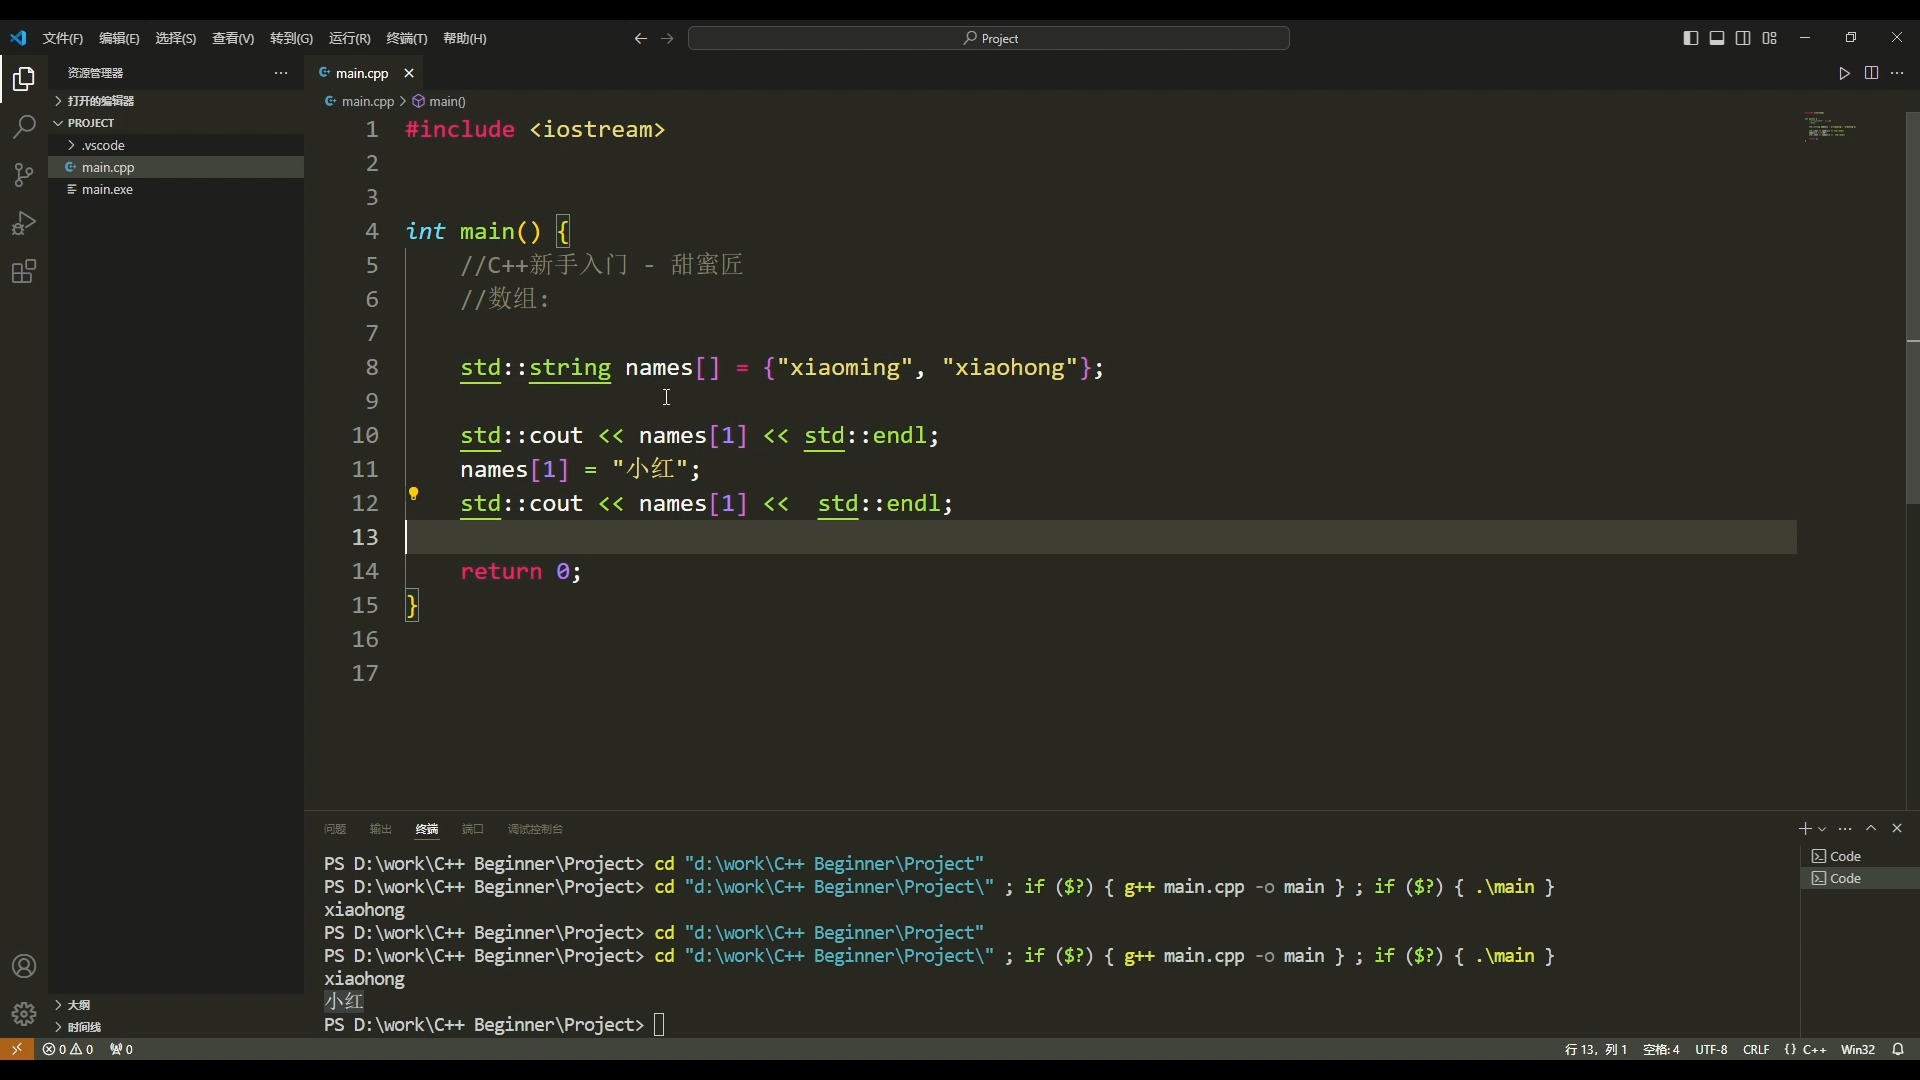Toggle the secondary side bar
1920x1080 pixels.
[1744, 38]
